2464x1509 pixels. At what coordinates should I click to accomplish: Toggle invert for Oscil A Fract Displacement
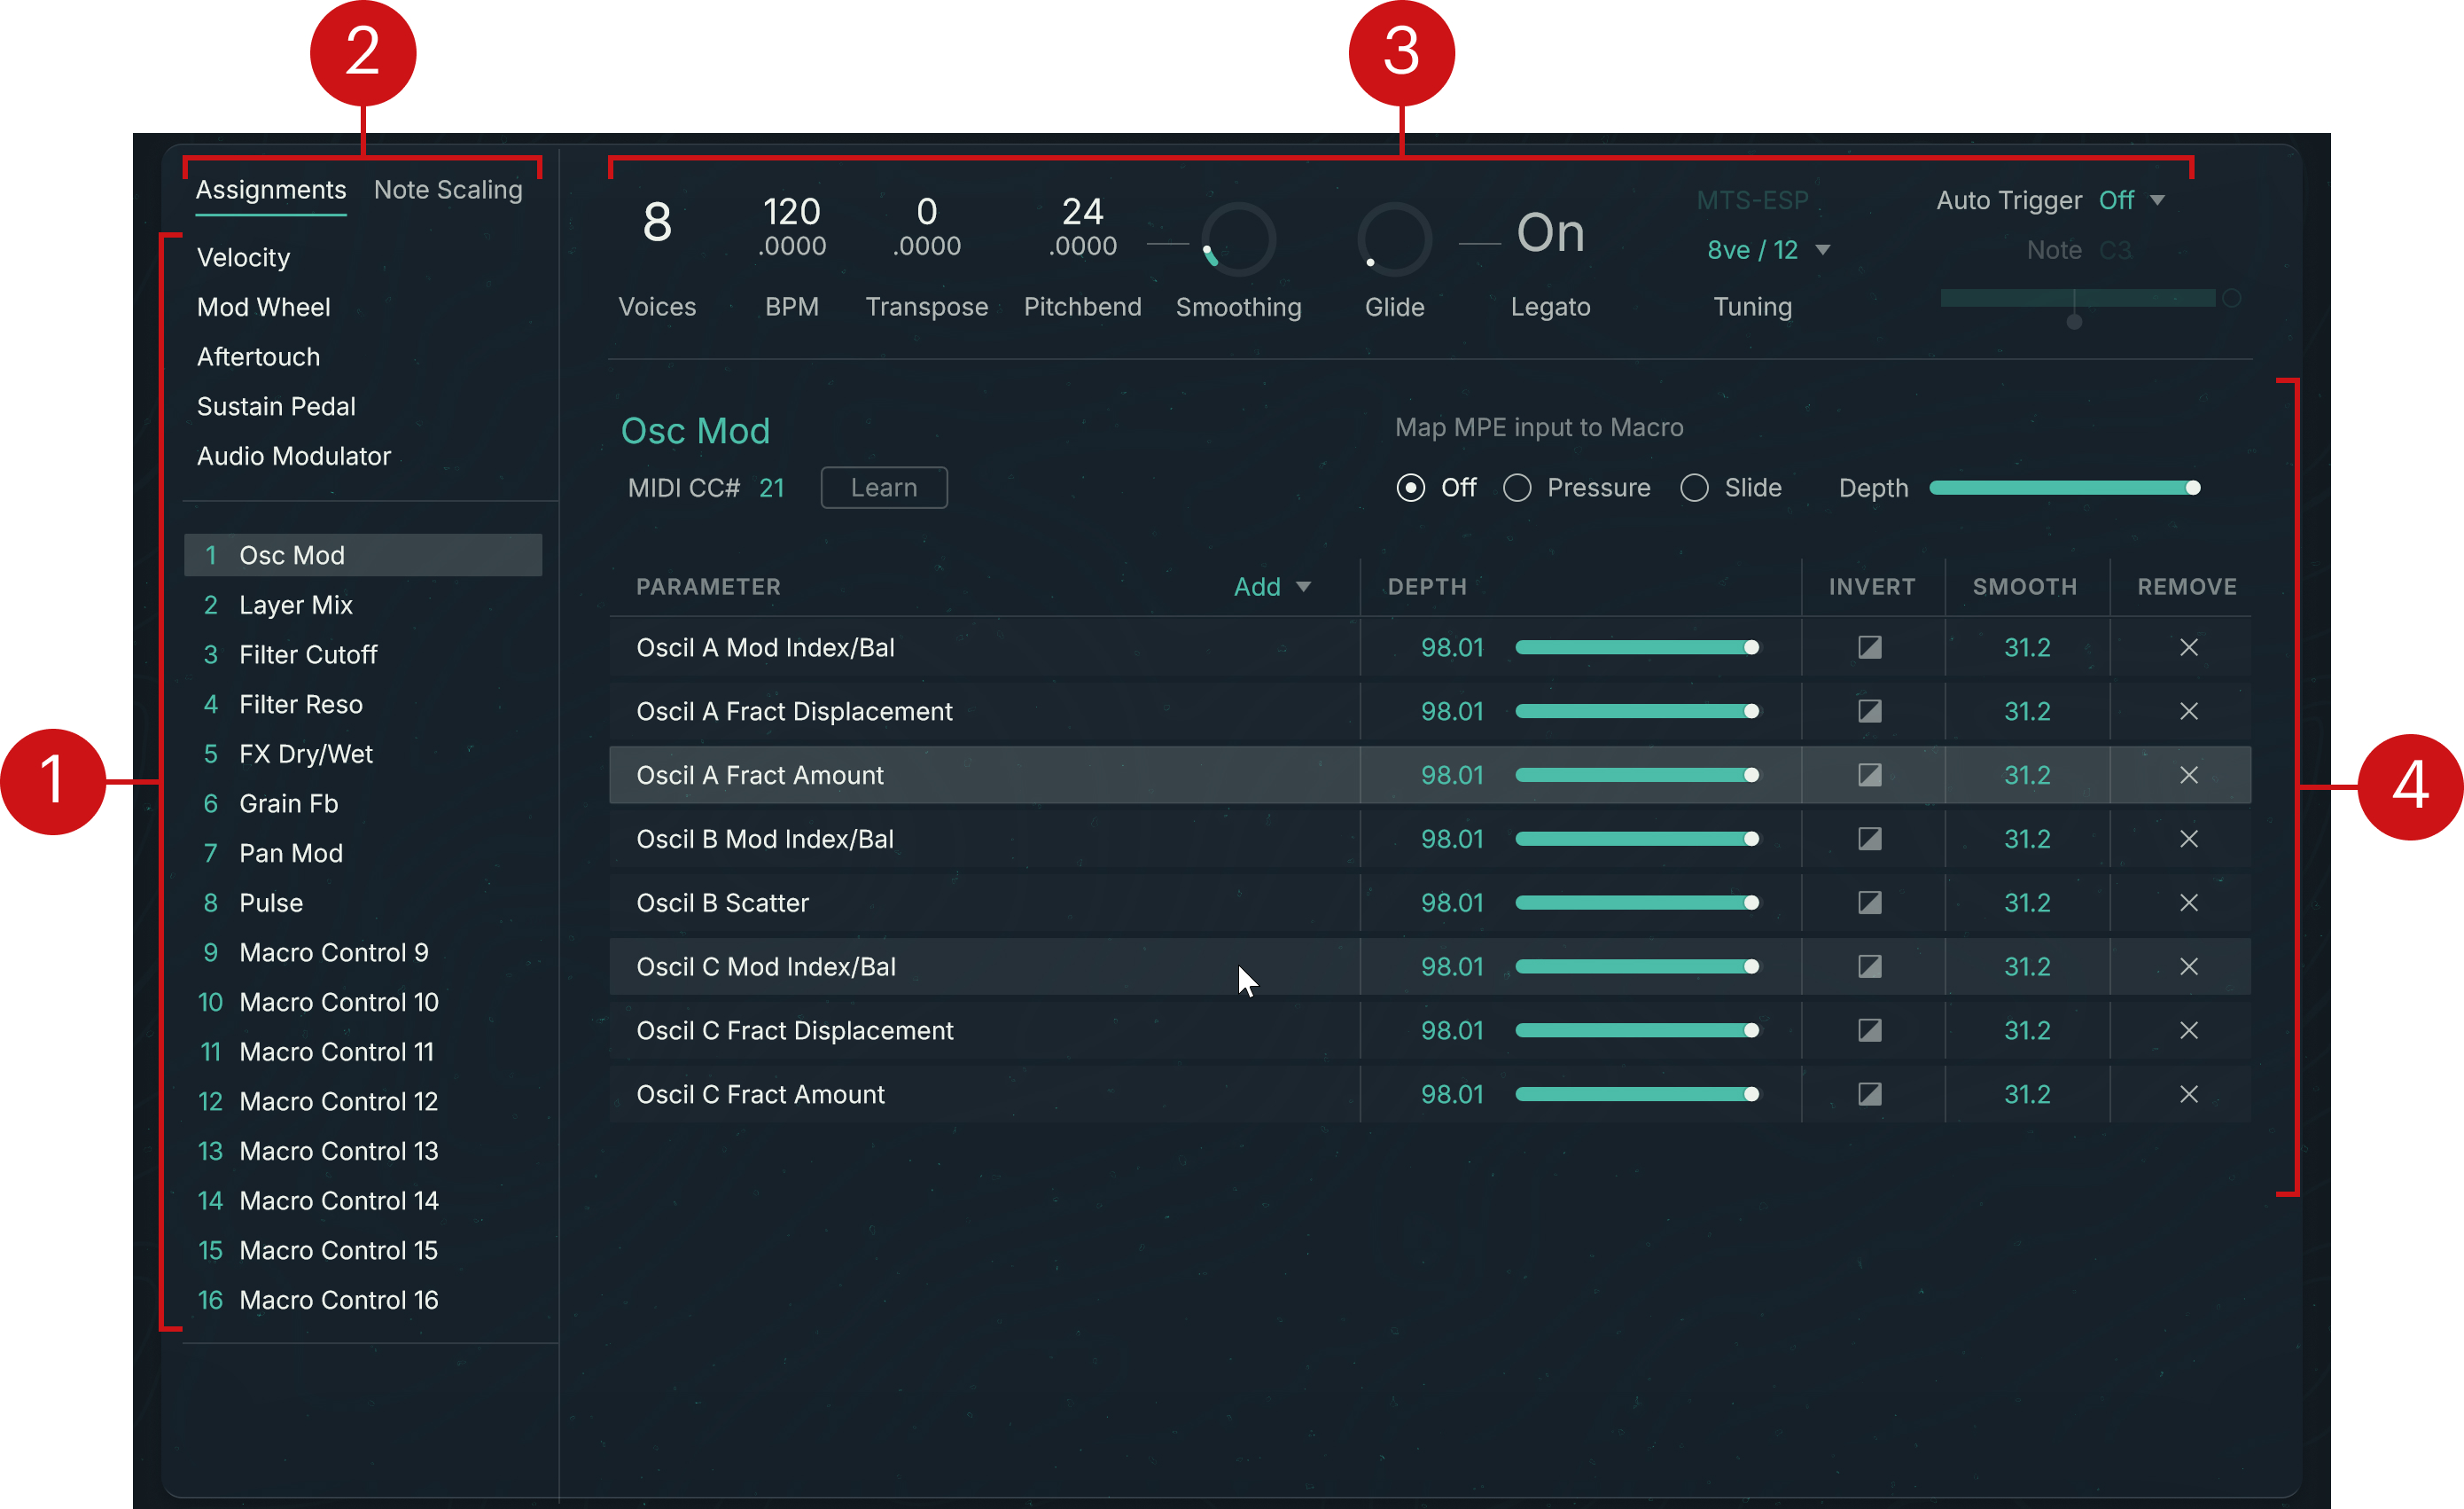(x=1869, y=711)
